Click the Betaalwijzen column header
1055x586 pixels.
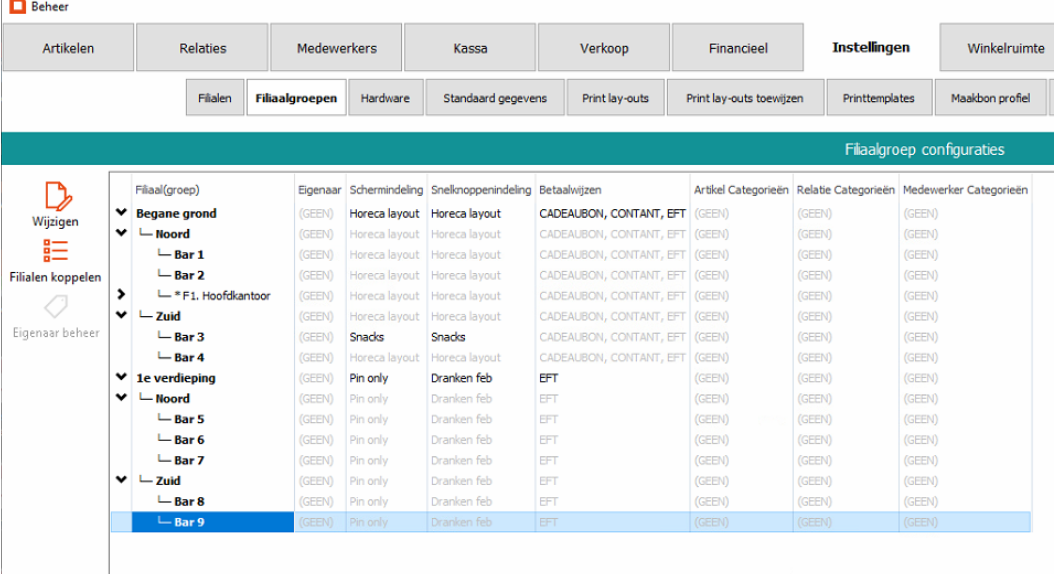(570, 190)
